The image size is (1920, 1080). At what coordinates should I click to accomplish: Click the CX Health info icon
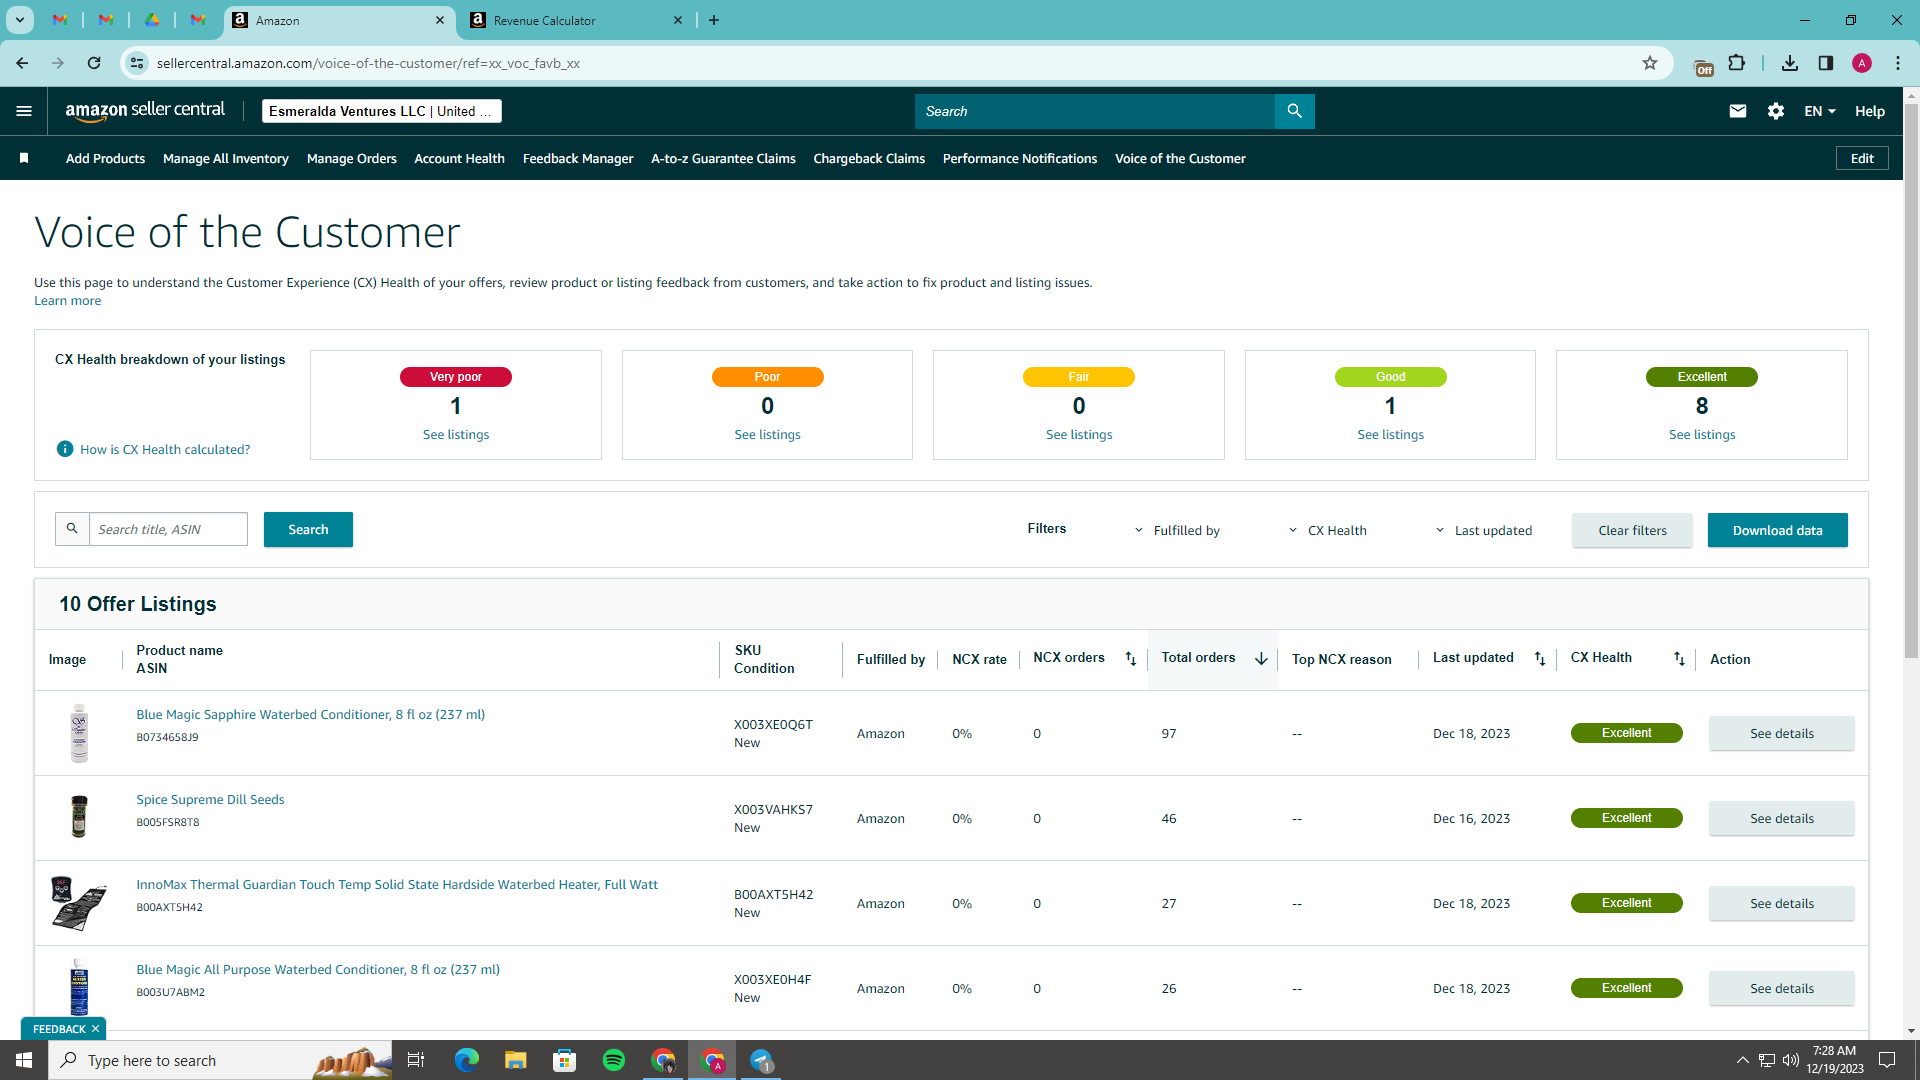[65, 449]
